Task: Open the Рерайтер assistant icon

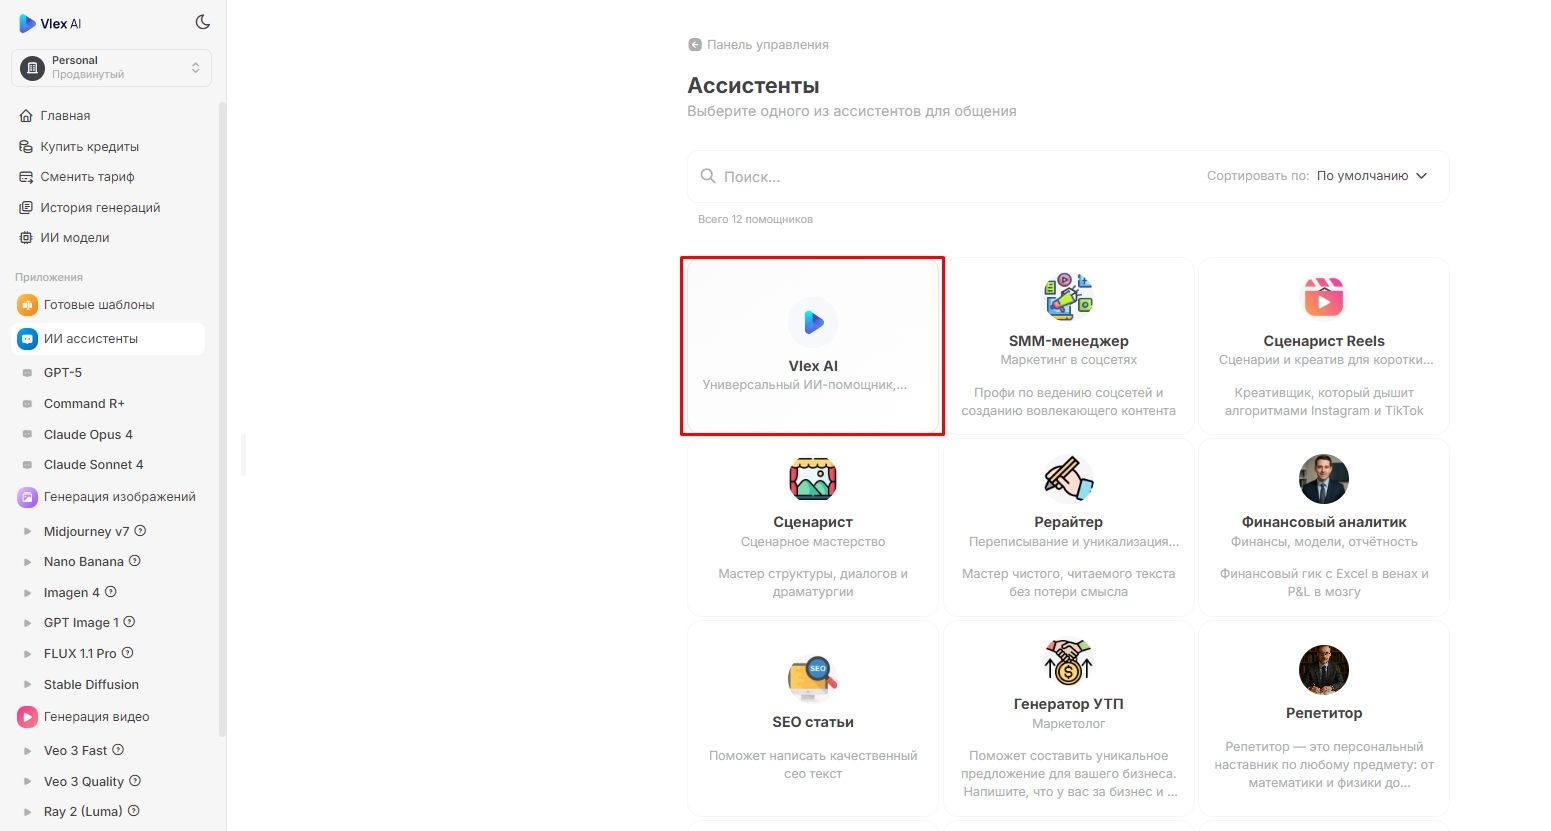Action: (x=1068, y=478)
